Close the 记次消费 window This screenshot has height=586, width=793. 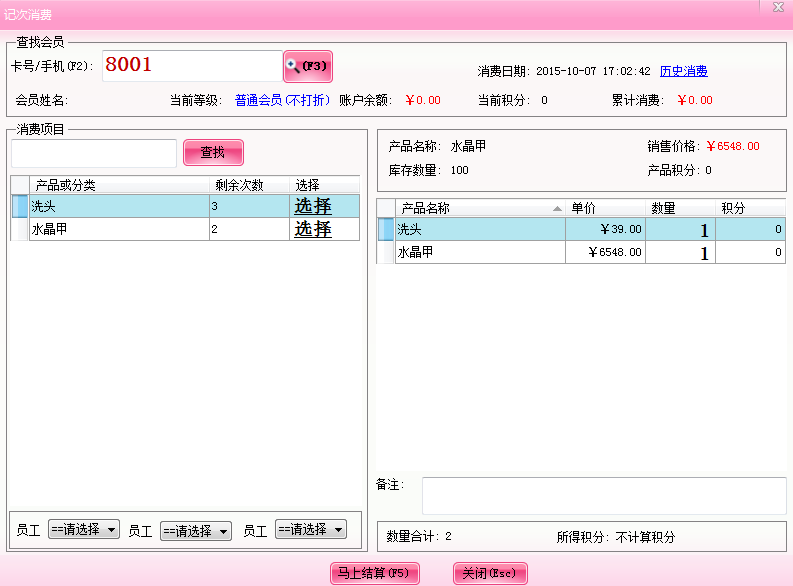pos(778,7)
